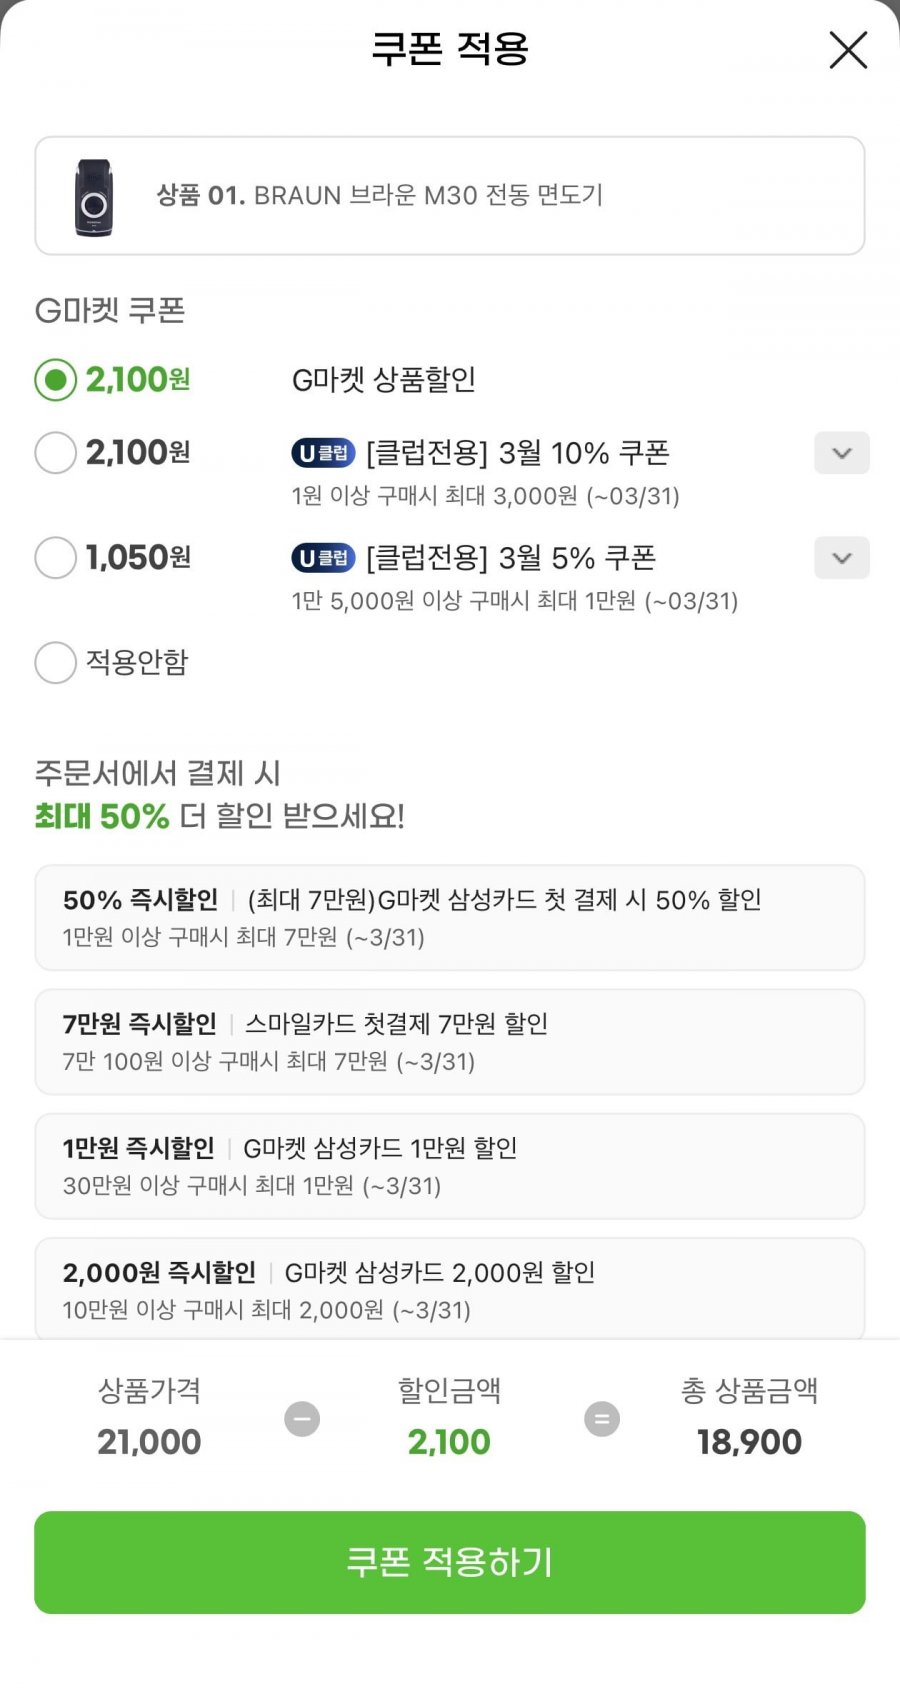Expand the 3월 10% 쿠폰 details chevron
The image size is (900, 1704).
[x=841, y=453]
